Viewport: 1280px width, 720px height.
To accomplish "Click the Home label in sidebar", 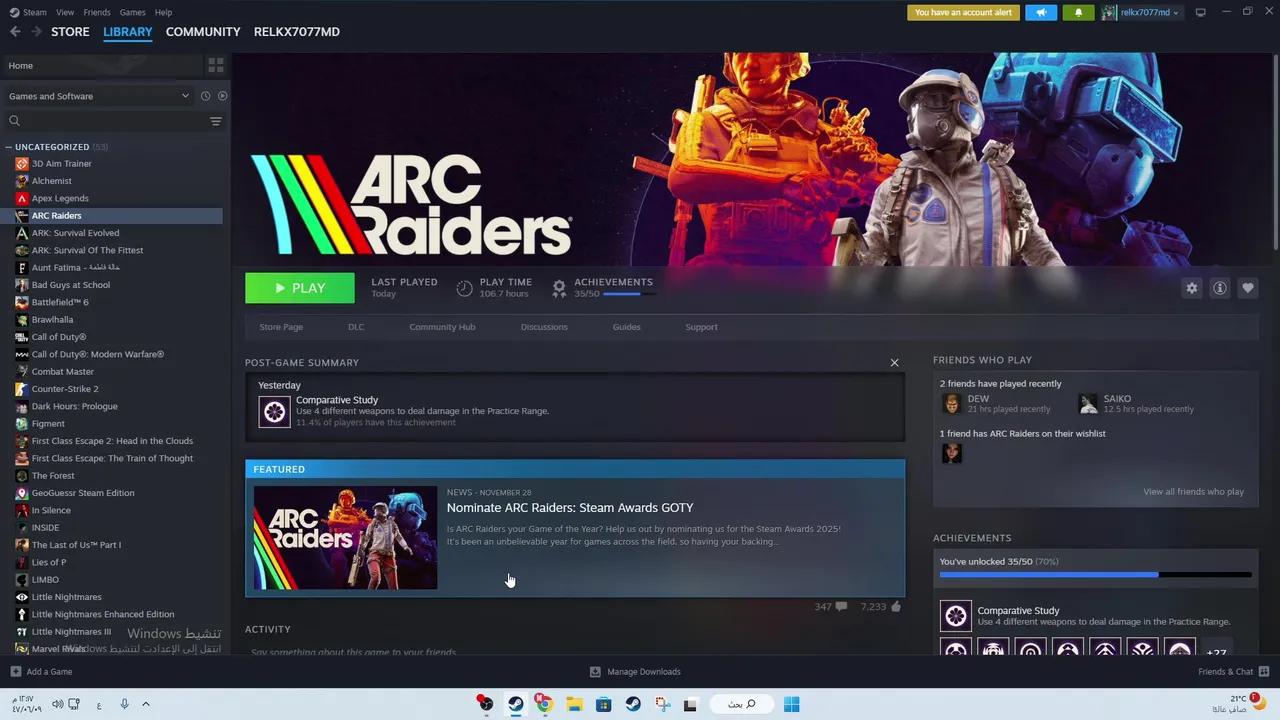I will (20, 65).
